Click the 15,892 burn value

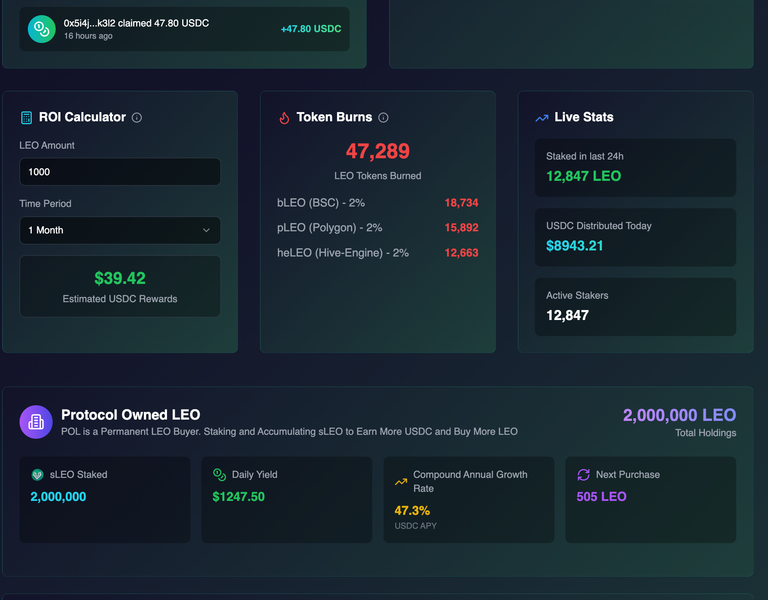[461, 228]
